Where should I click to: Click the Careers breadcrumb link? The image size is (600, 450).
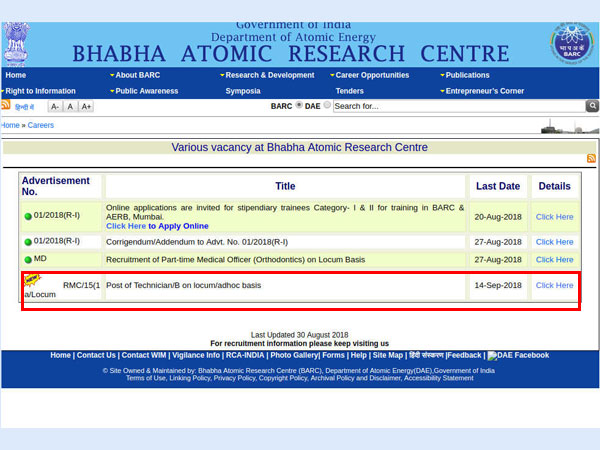tap(41, 125)
